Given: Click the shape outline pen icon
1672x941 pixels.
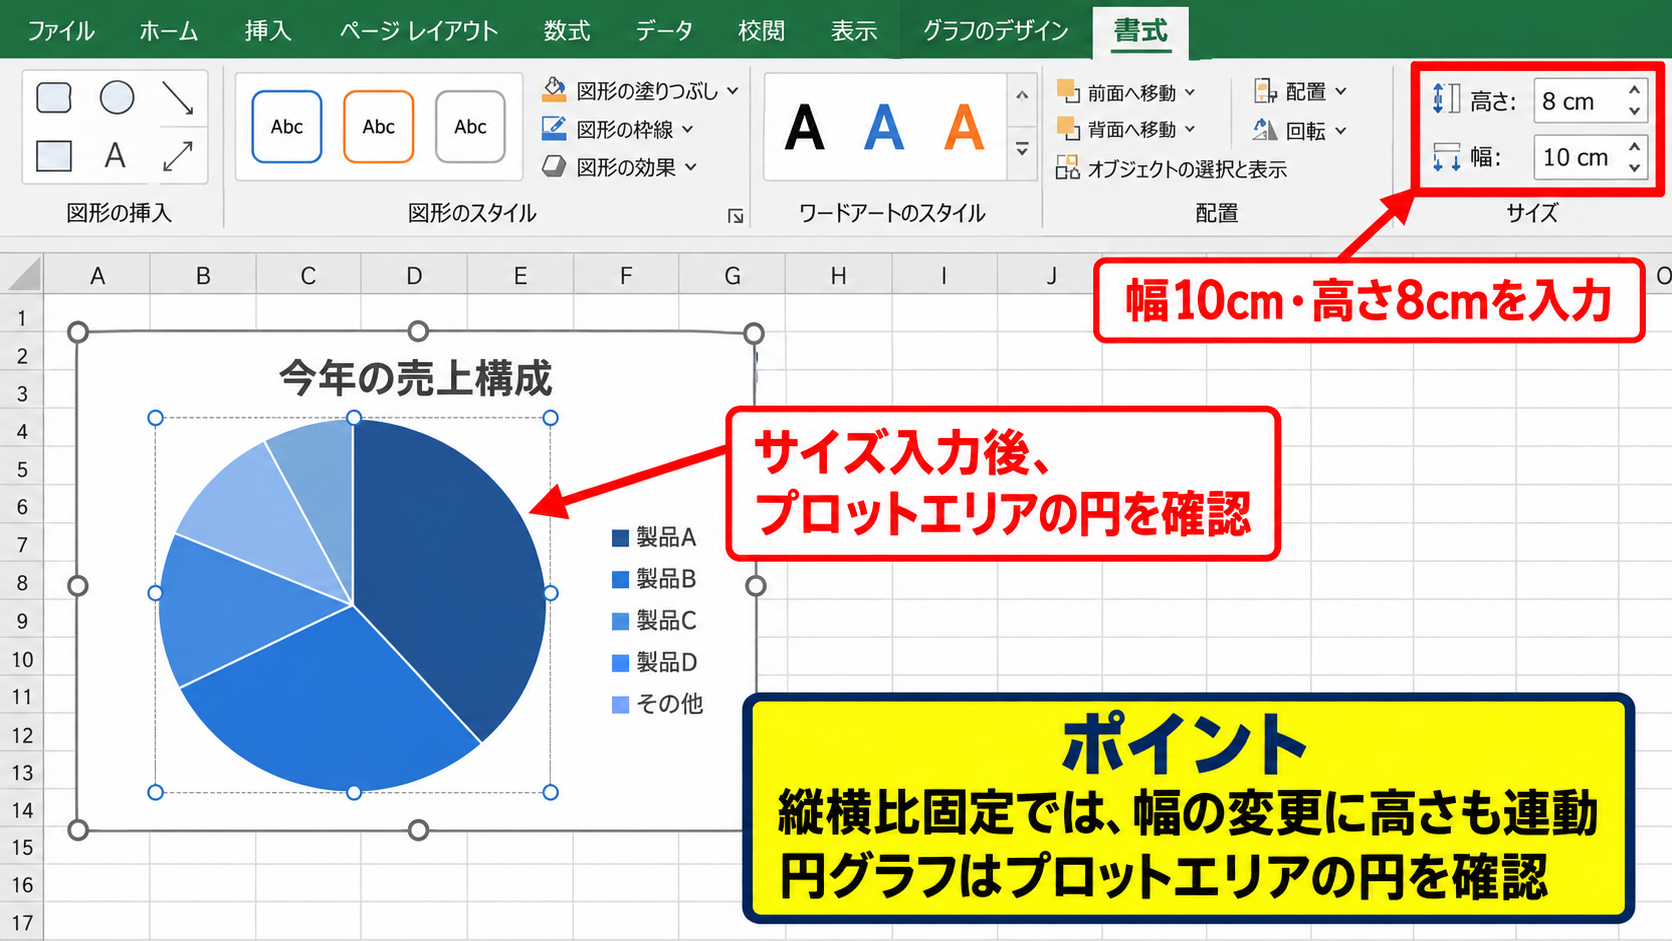Looking at the screenshot, I should click(554, 128).
